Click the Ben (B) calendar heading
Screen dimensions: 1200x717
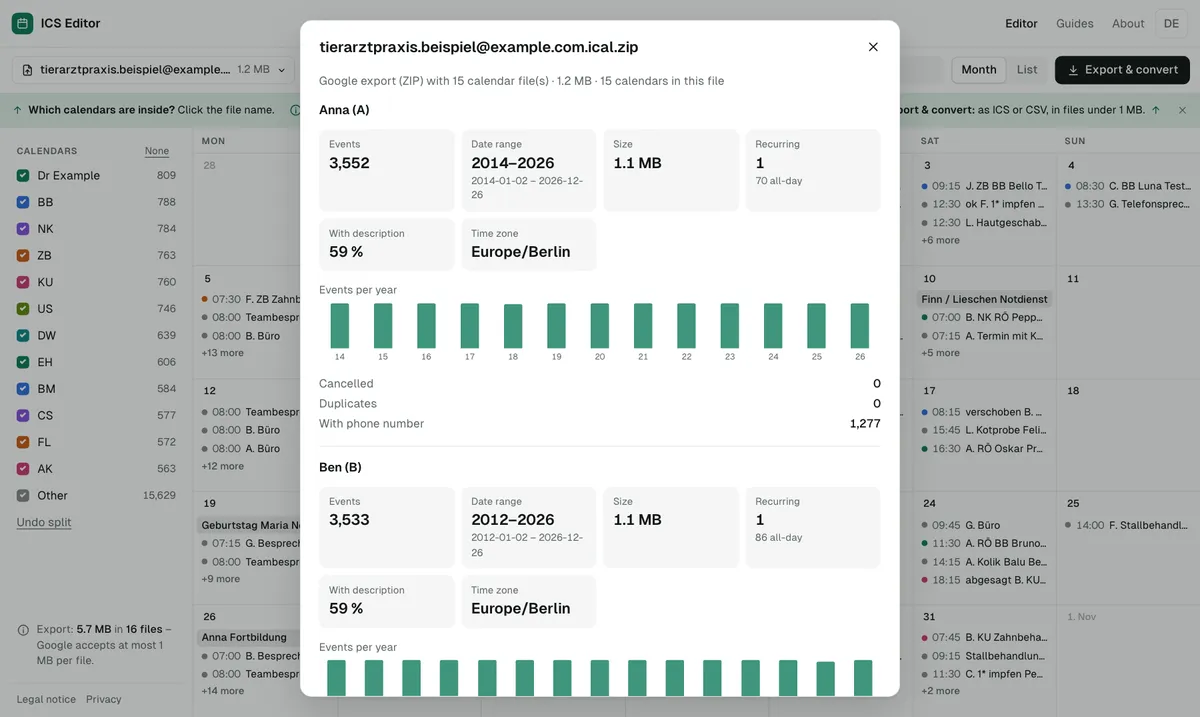point(340,467)
